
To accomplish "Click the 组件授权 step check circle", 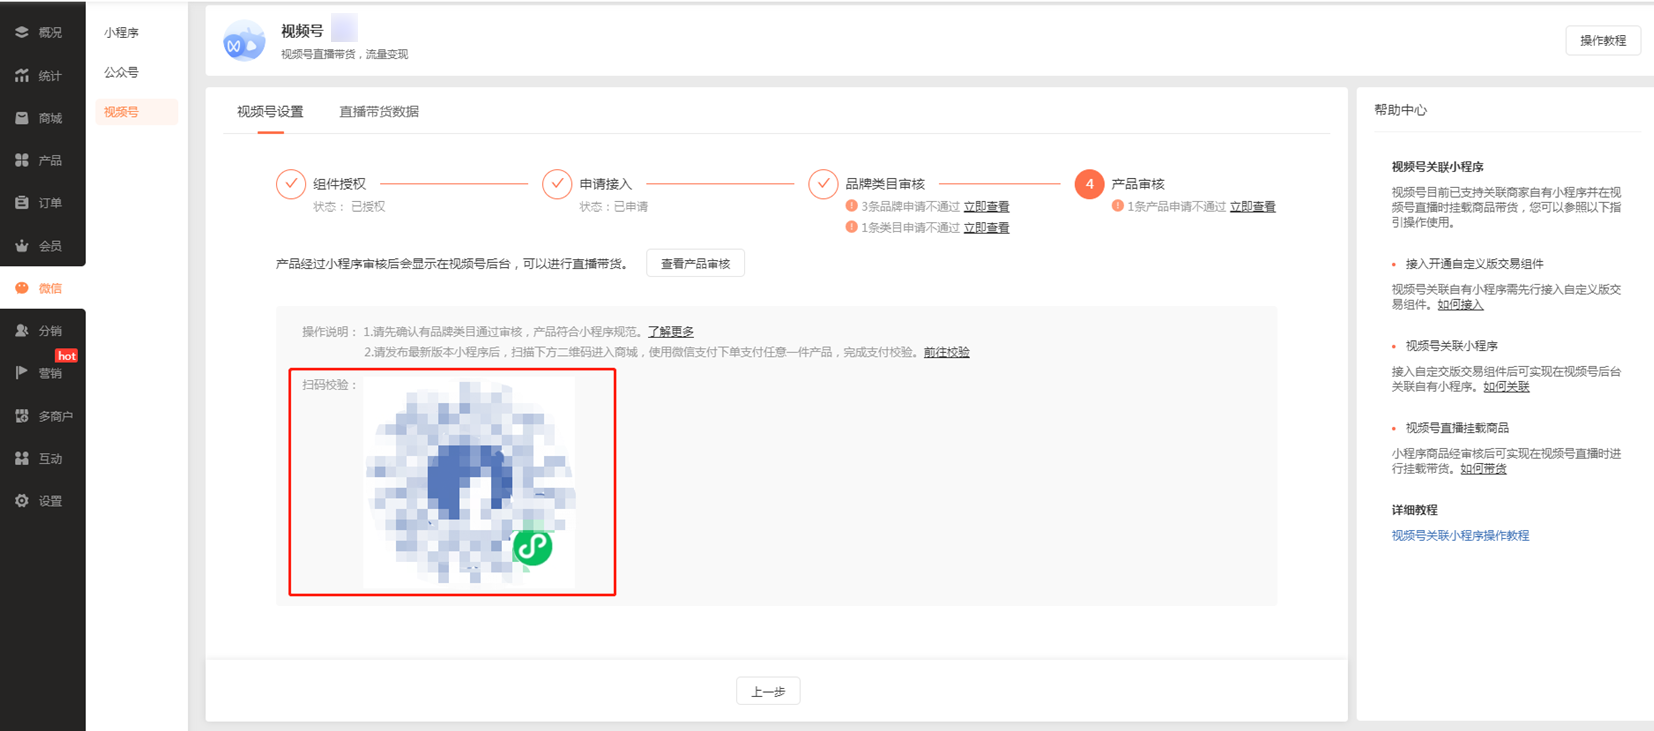I will click(x=291, y=184).
